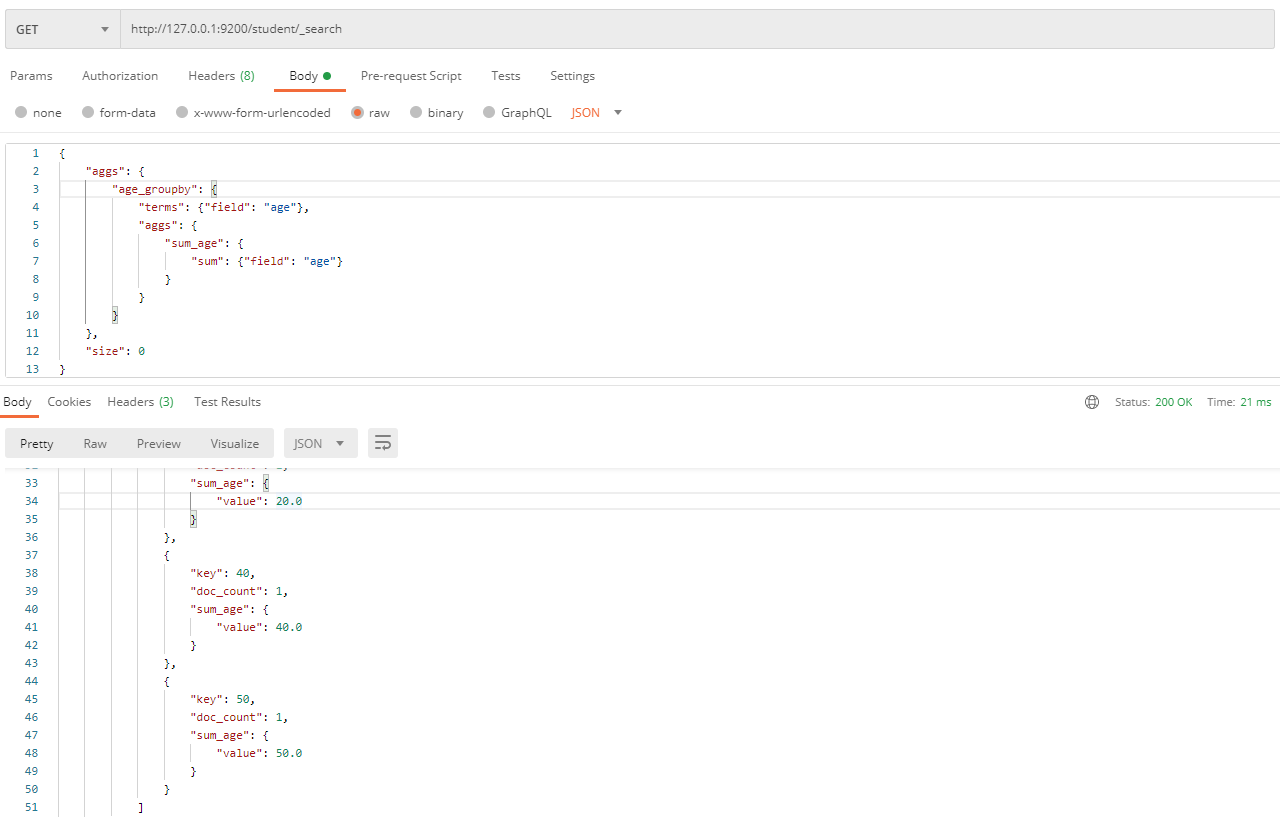Select the none body type
Screen dimensions: 1280x817
[x=38, y=113]
